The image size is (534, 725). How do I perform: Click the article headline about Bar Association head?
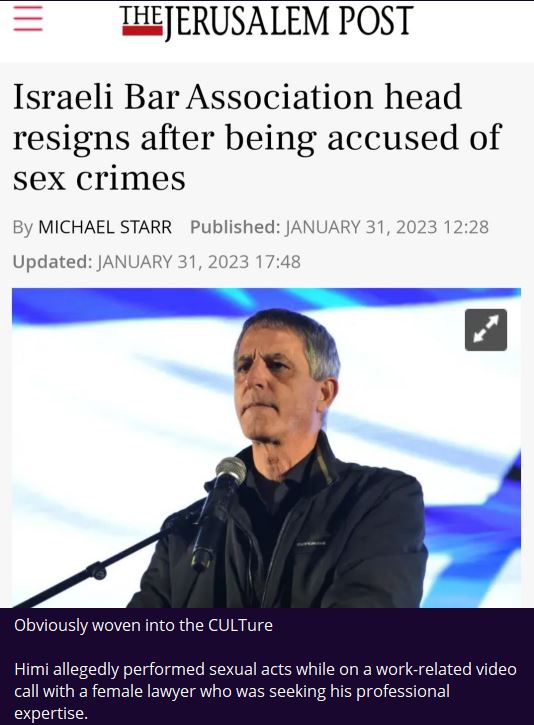(257, 137)
